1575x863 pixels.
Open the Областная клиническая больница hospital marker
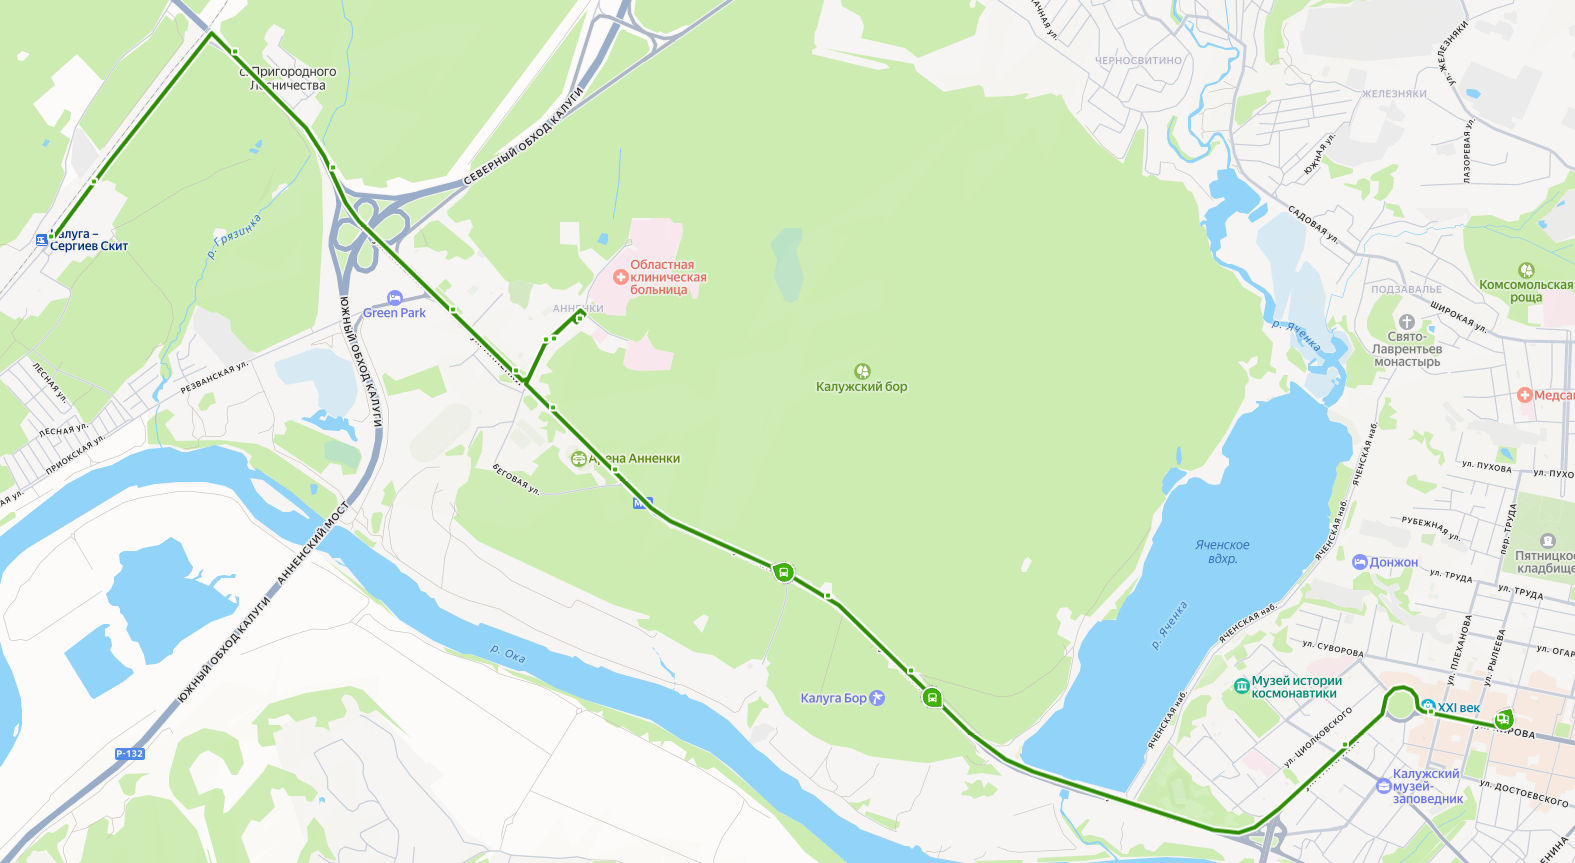click(x=621, y=277)
